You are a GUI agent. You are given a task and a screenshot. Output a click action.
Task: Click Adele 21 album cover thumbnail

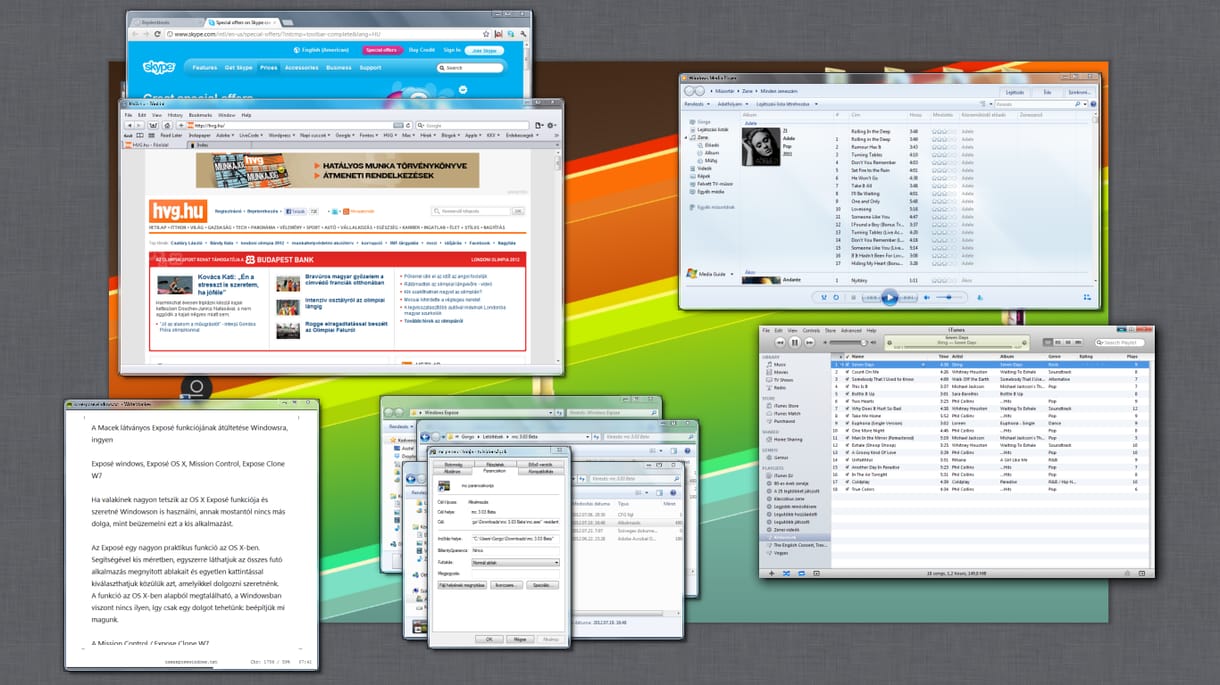coord(759,146)
